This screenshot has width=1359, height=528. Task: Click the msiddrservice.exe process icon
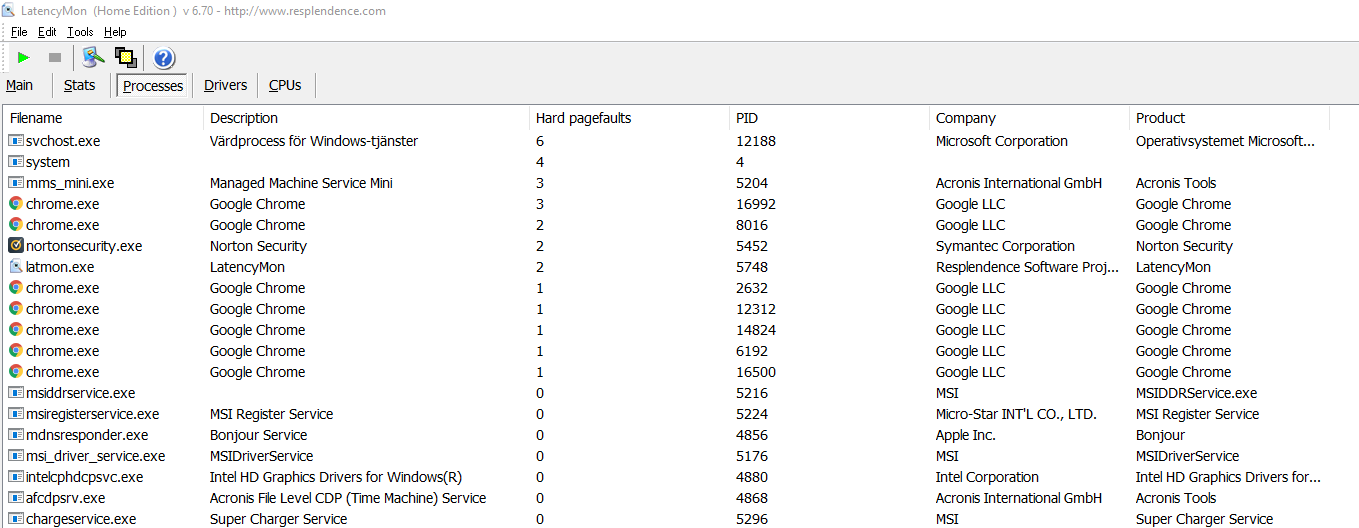16,393
